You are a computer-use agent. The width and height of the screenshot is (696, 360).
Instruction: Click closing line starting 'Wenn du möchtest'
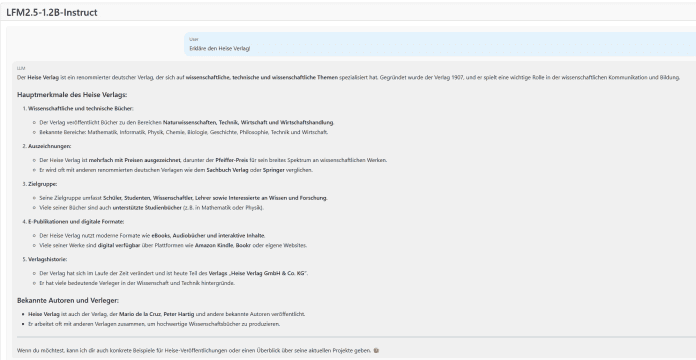coord(198,351)
